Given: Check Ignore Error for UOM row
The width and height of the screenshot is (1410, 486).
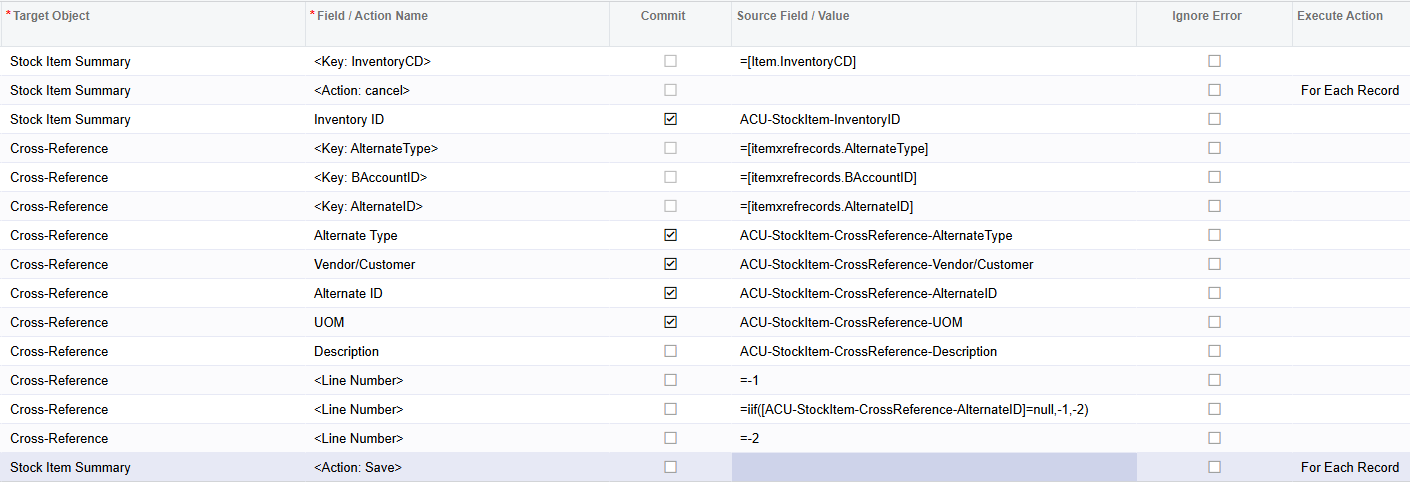Looking at the screenshot, I should pos(1214,322).
